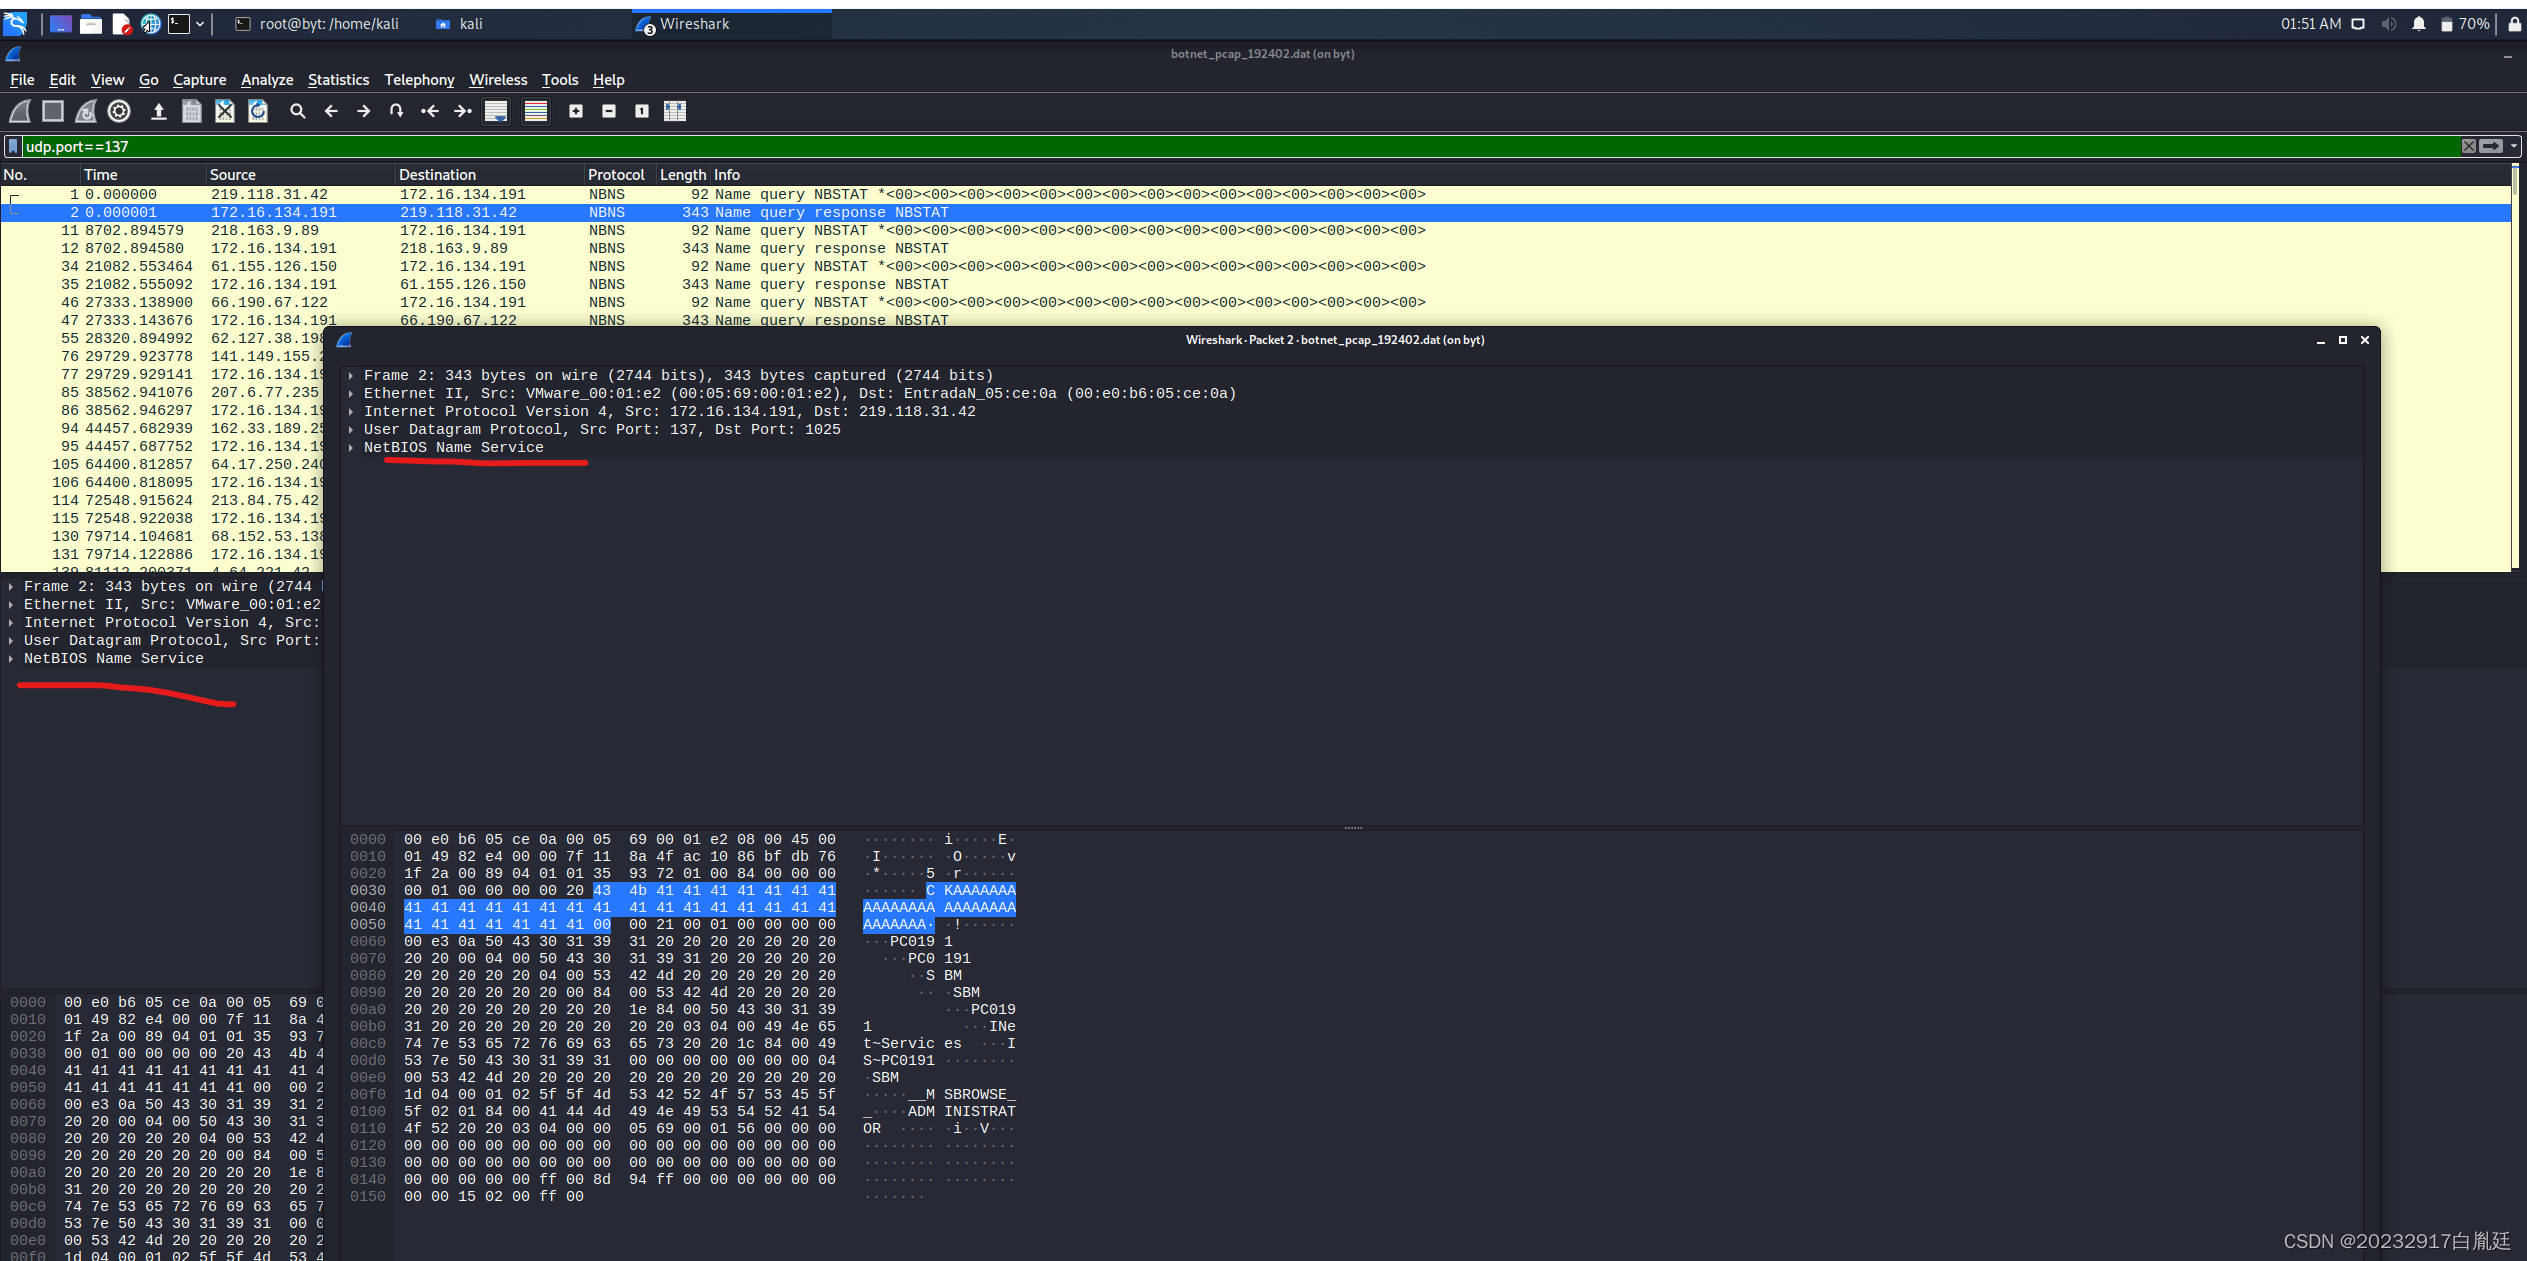Open a capture file with upload arrow icon

(x=158, y=111)
